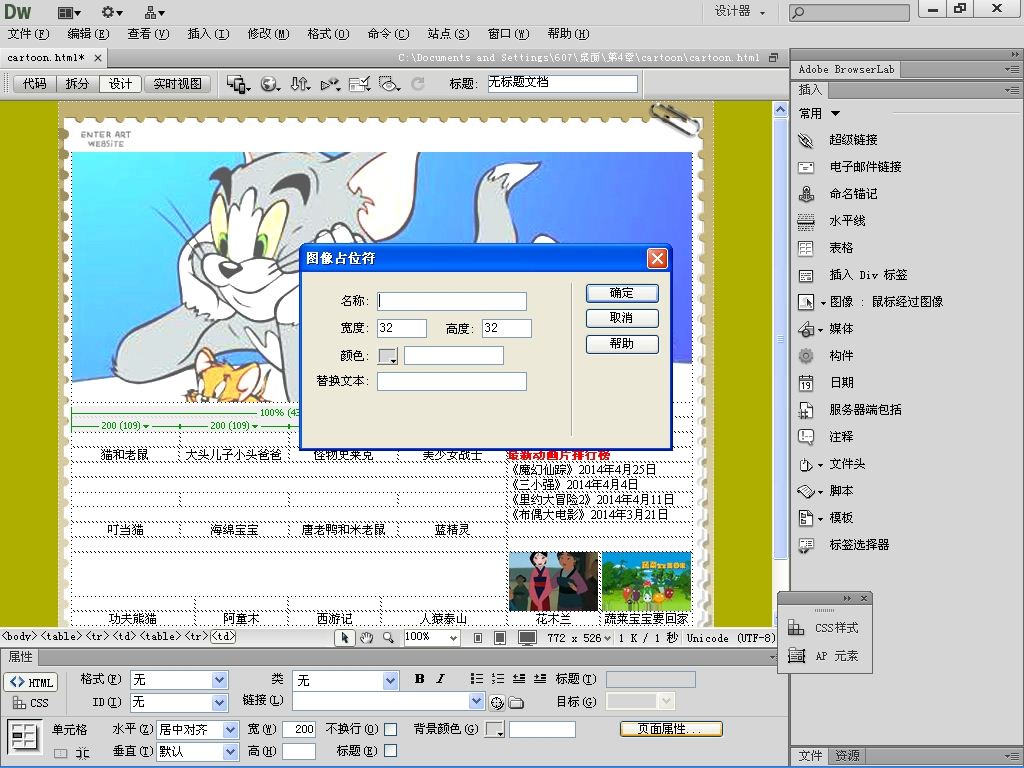This screenshot has width=1024, height=768.
Task: Open the Modify (修改) menu
Action: [268, 34]
